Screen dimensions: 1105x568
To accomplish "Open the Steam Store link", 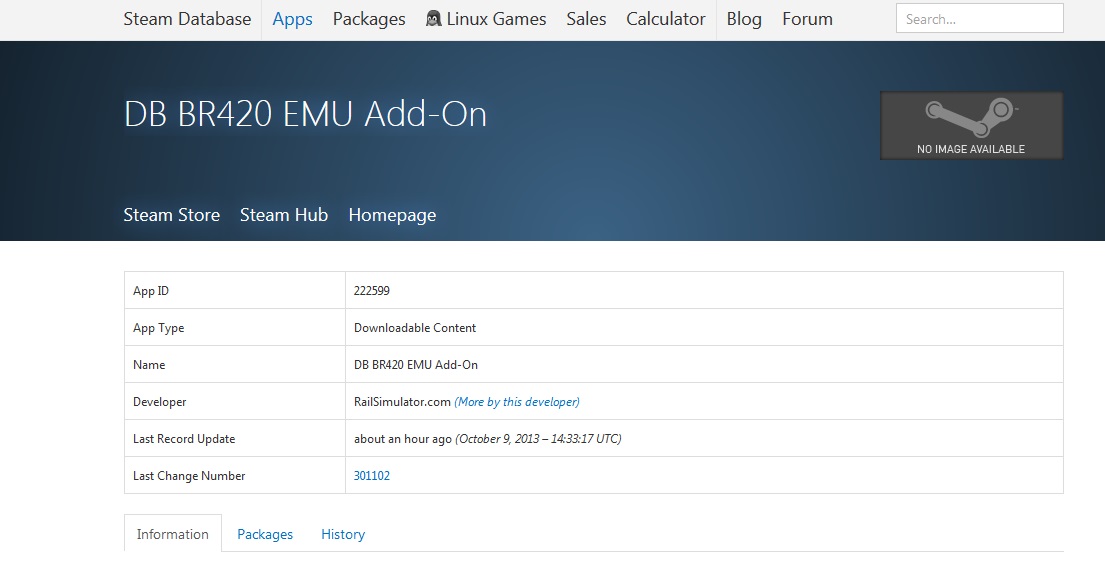I will (x=171, y=215).
